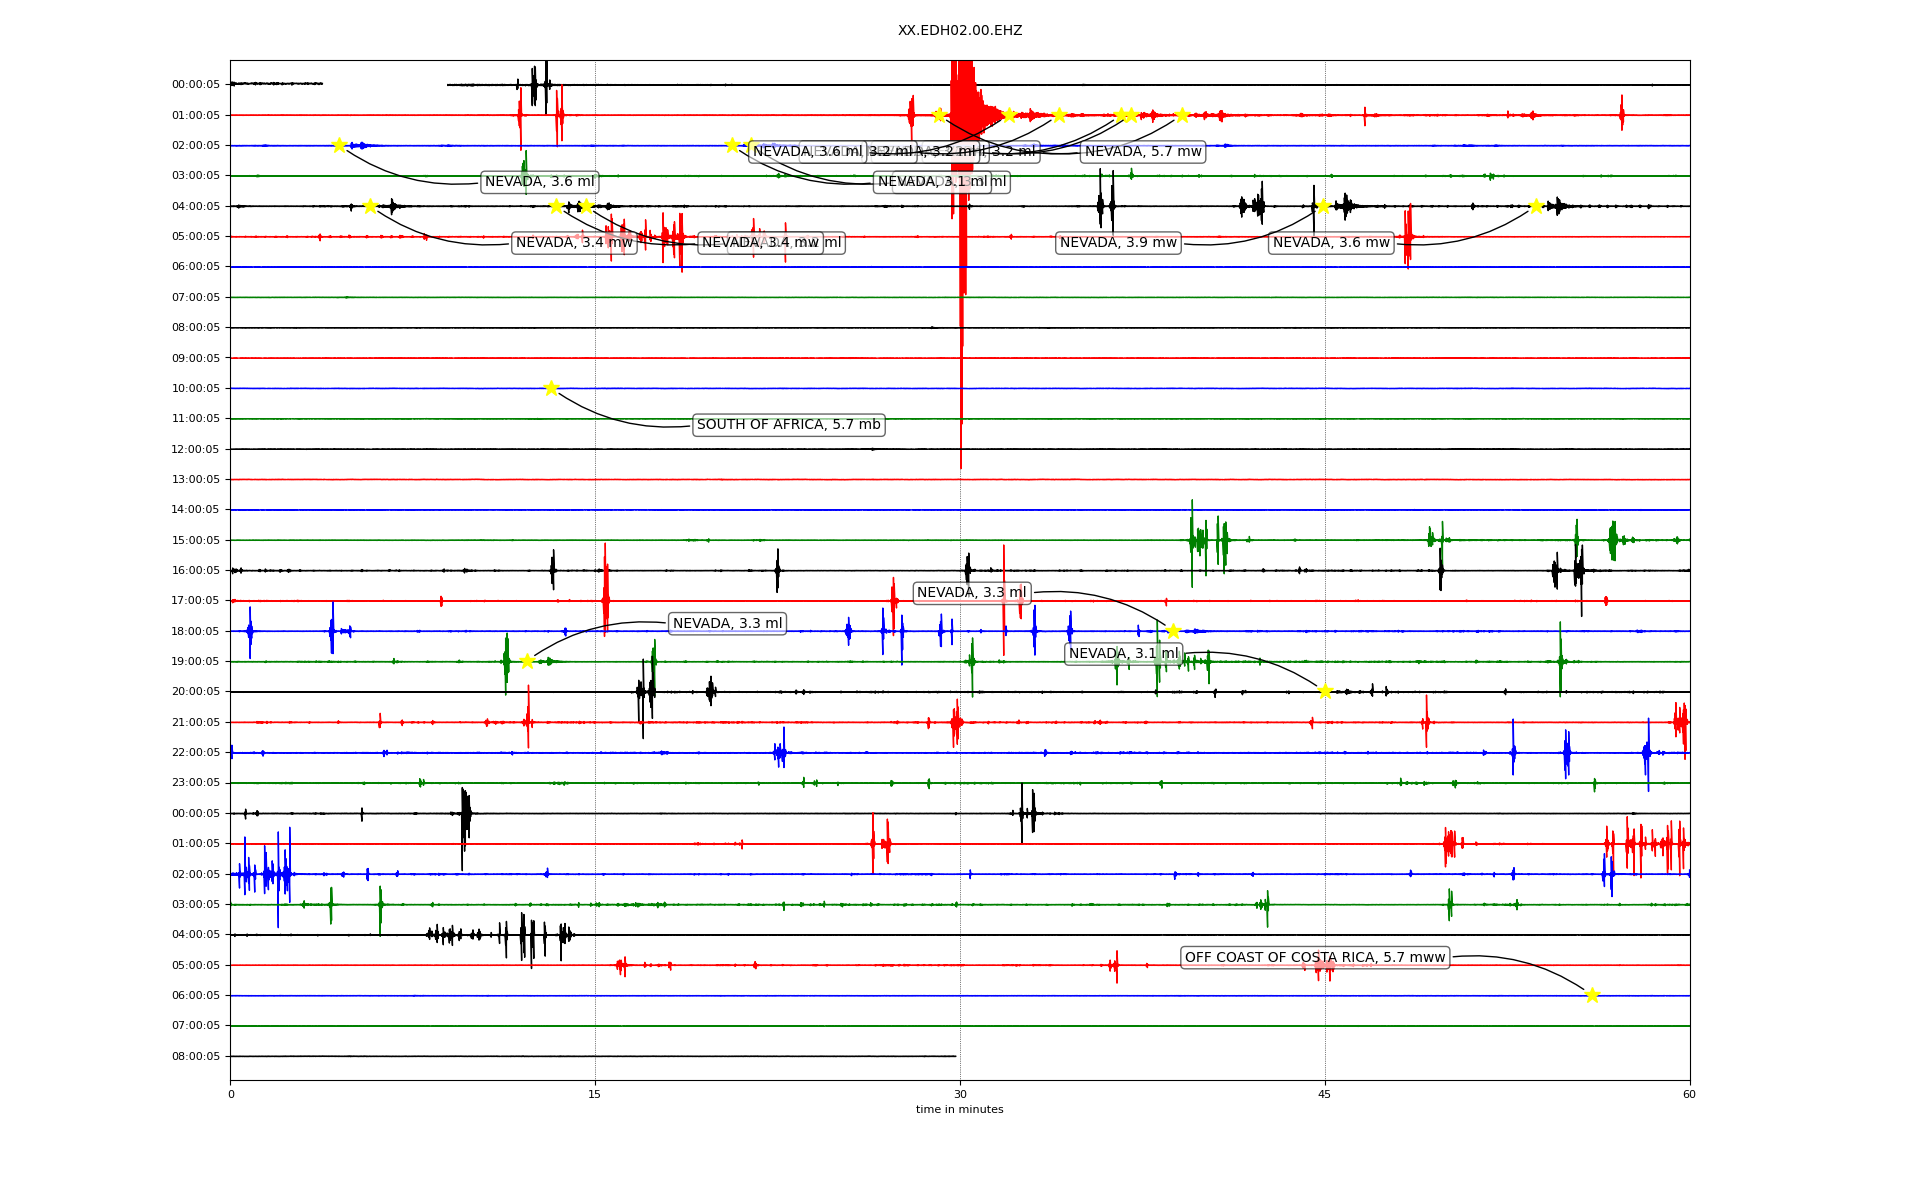Click the star linked to the NEVADA 3.9 mw label

click(1323, 206)
